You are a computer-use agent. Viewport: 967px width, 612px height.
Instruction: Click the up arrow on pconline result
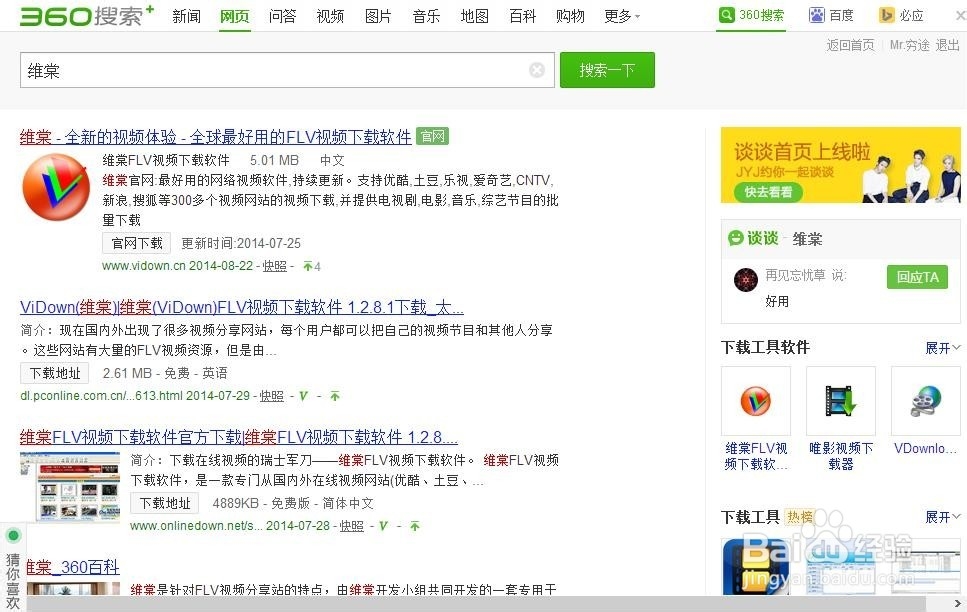[x=335, y=396]
